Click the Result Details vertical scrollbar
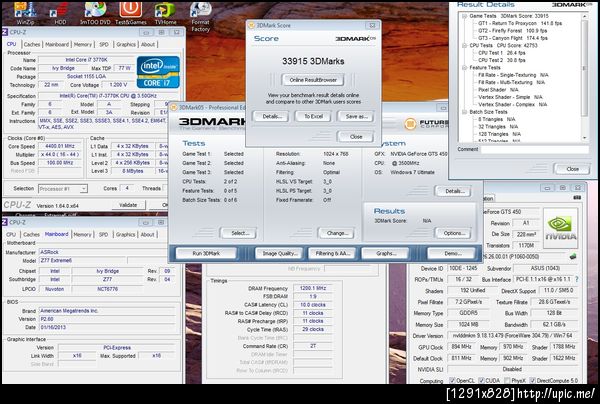This screenshot has height=404, width=600. 584,77
